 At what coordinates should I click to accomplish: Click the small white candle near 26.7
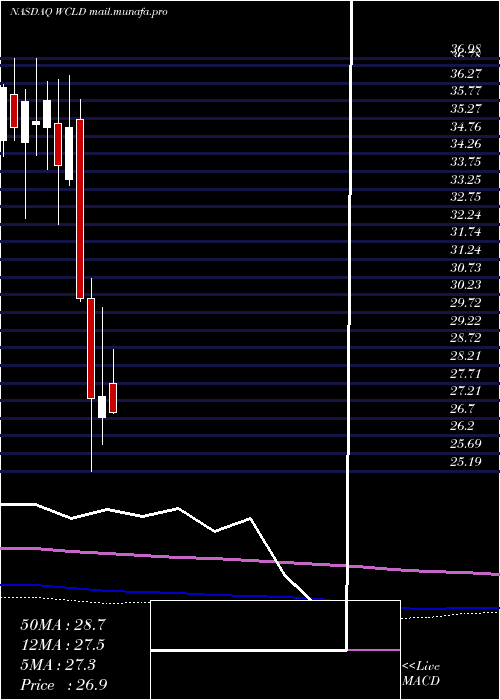[102, 407]
